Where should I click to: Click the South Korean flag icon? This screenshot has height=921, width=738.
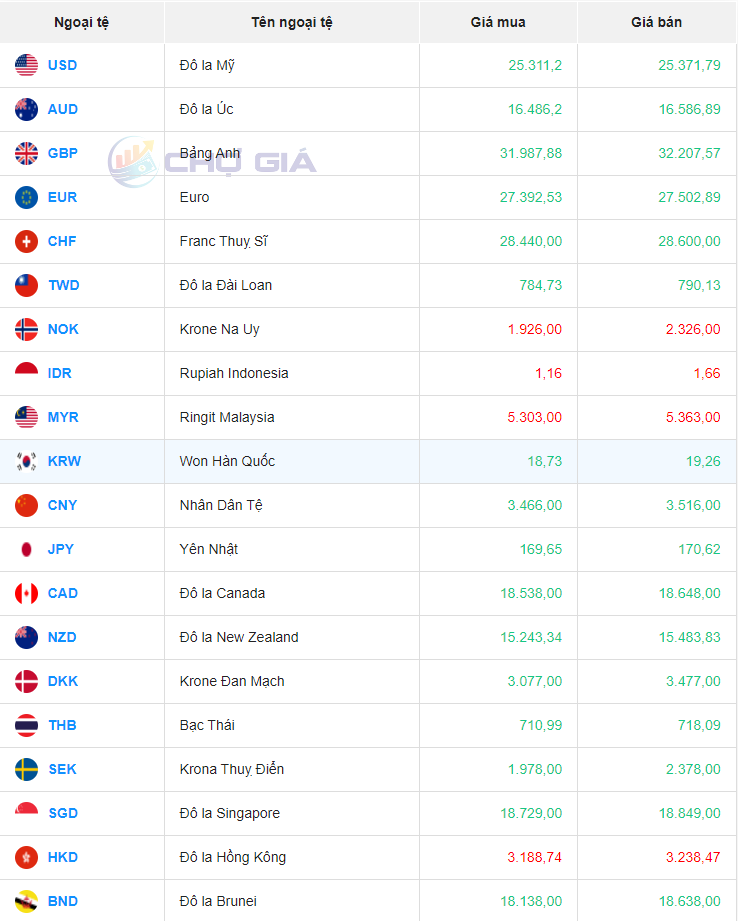(27, 462)
